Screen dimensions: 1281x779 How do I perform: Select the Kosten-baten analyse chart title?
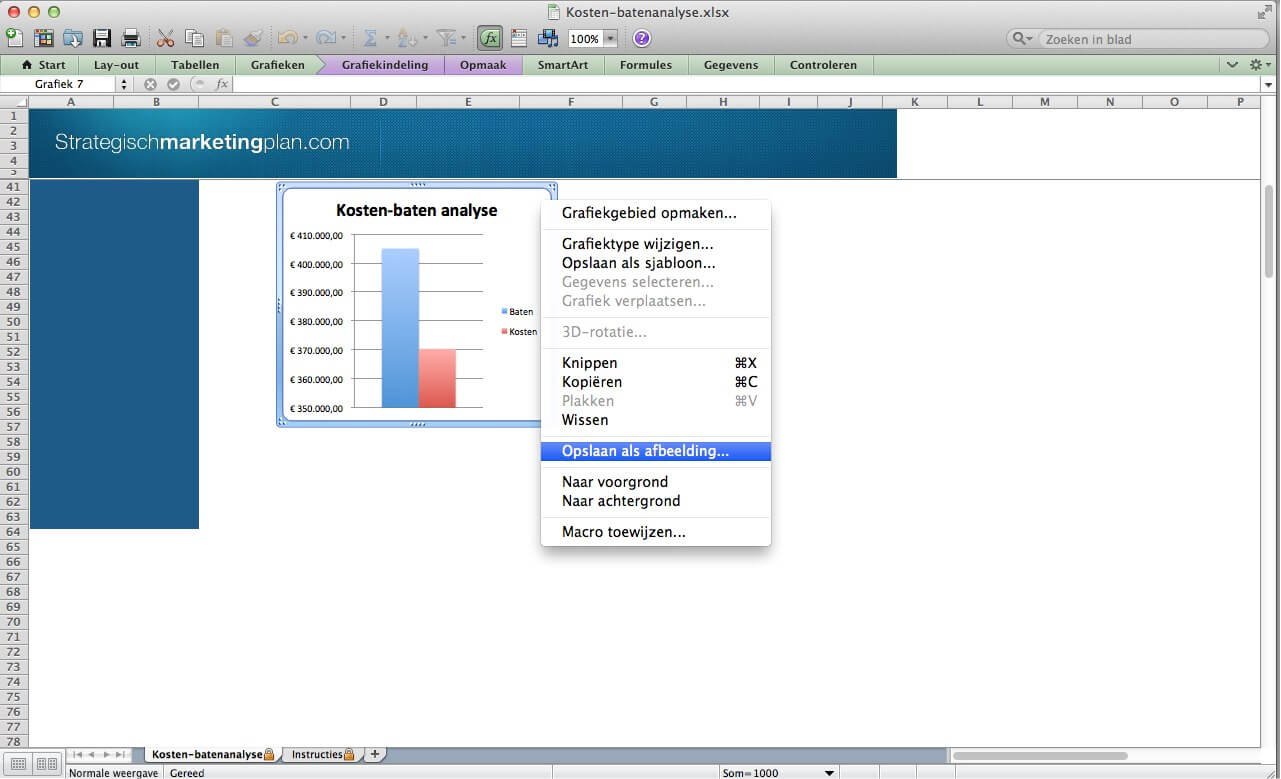point(416,210)
